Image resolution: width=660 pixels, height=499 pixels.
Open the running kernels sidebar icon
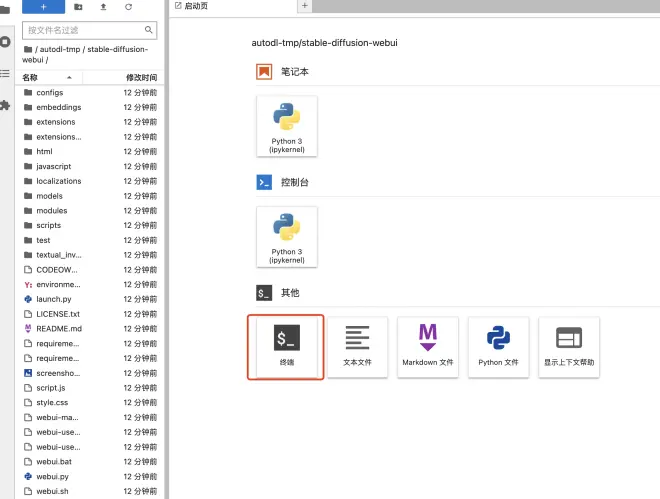[5, 42]
